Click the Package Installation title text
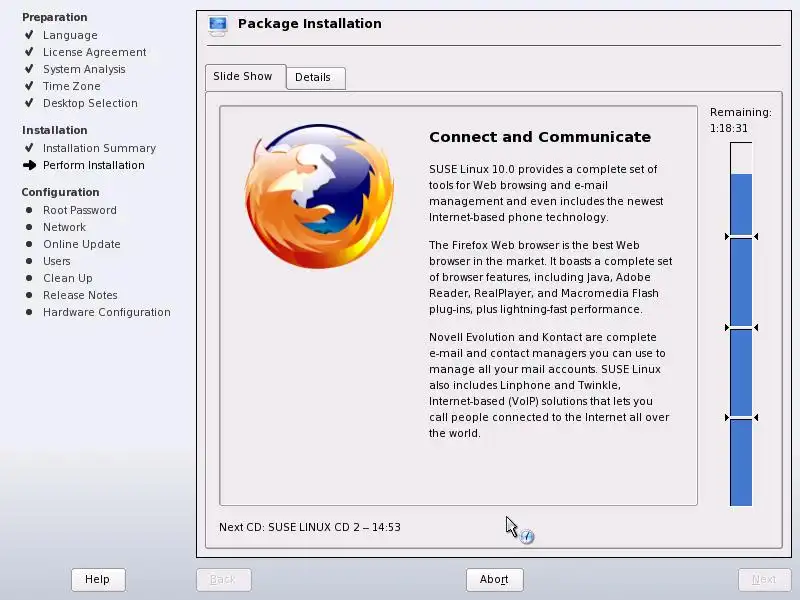800x600 pixels. click(x=310, y=23)
